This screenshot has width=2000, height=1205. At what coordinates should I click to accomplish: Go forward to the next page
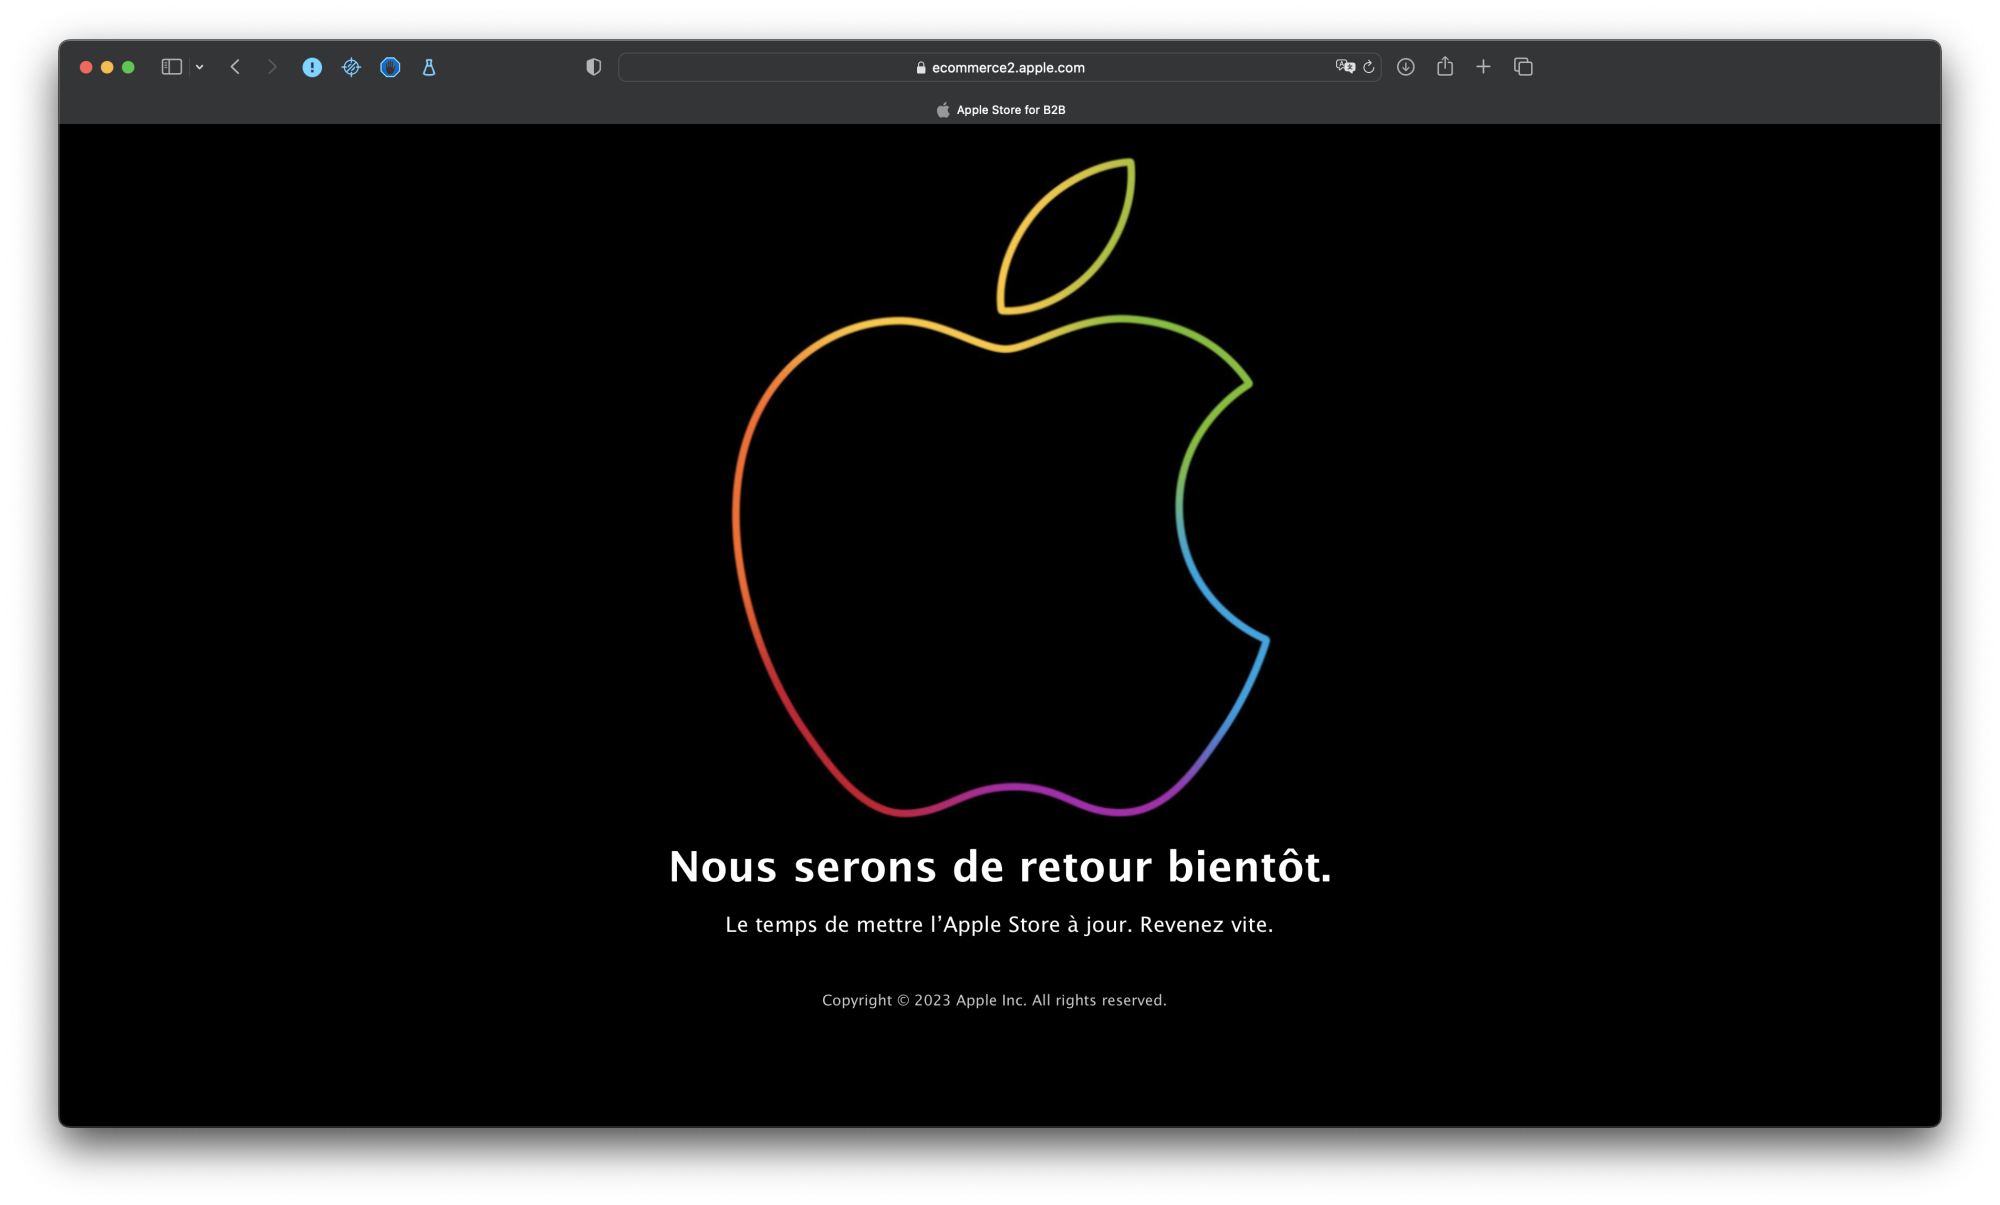[272, 67]
